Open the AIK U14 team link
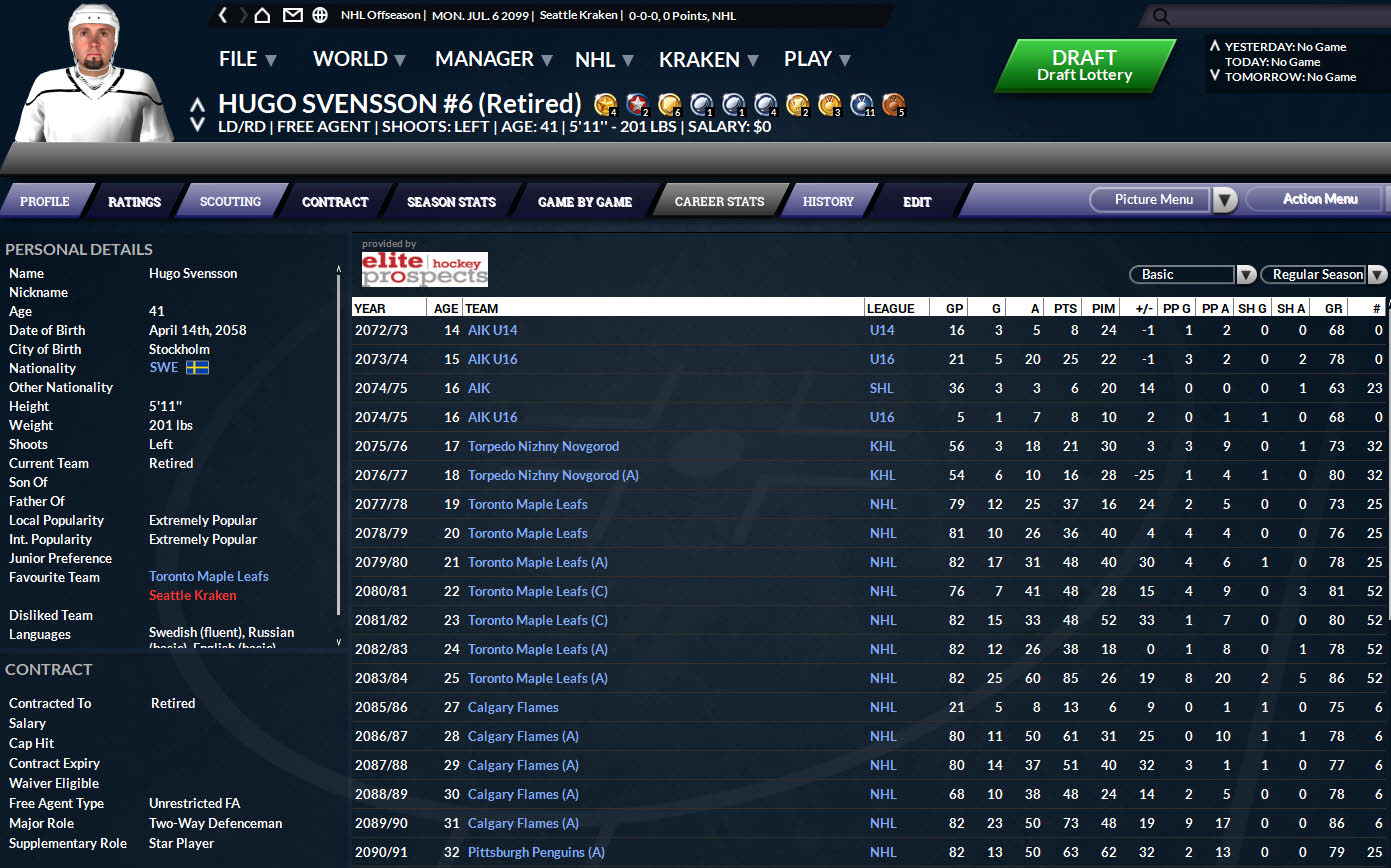The width and height of the screenshot is (1391, 868). pyautogui.click(x=492, y=330)
